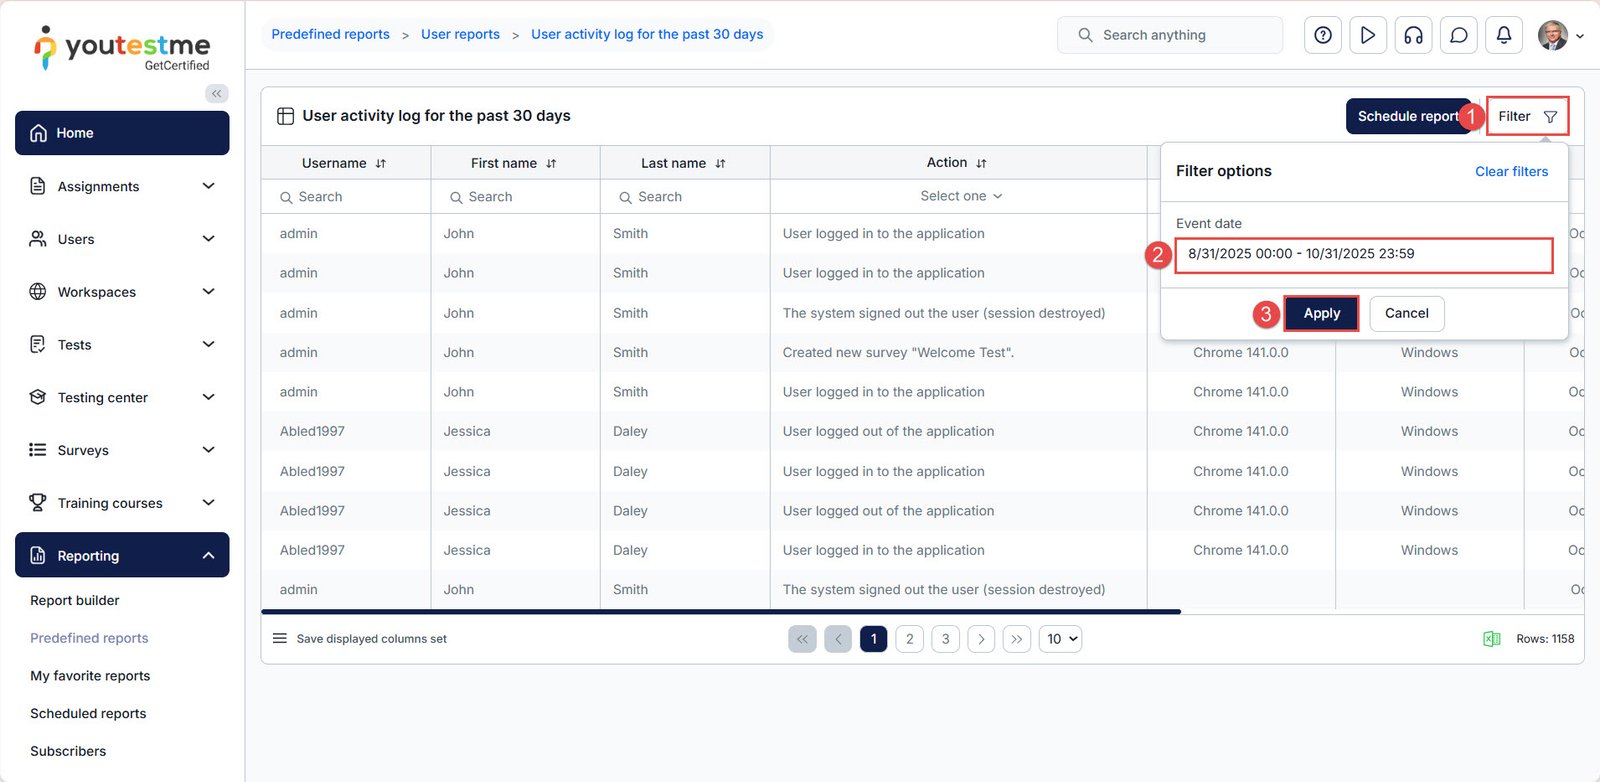Export report using the Excel icon
Viewport: 1600px width, 782px height.
(x=1491, y=639)
